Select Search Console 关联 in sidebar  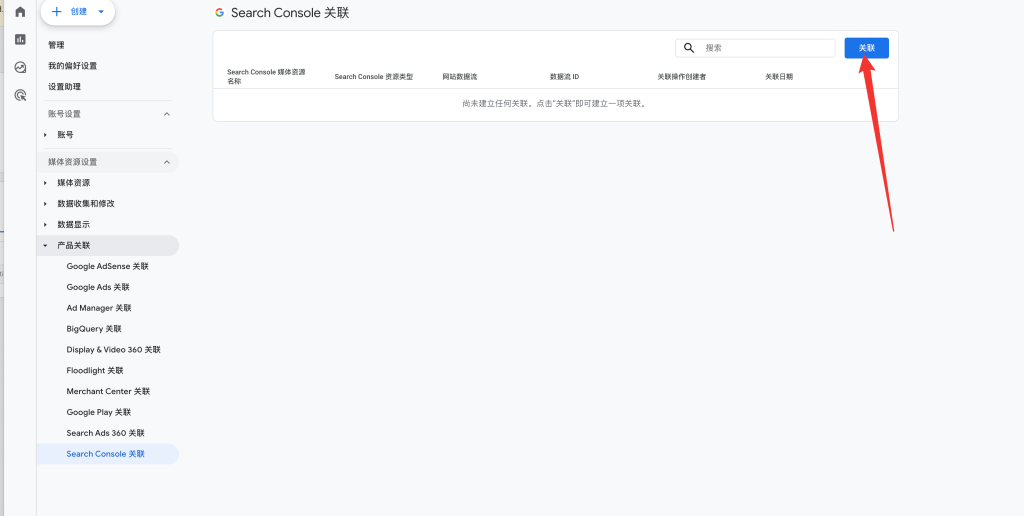[107, 454]
